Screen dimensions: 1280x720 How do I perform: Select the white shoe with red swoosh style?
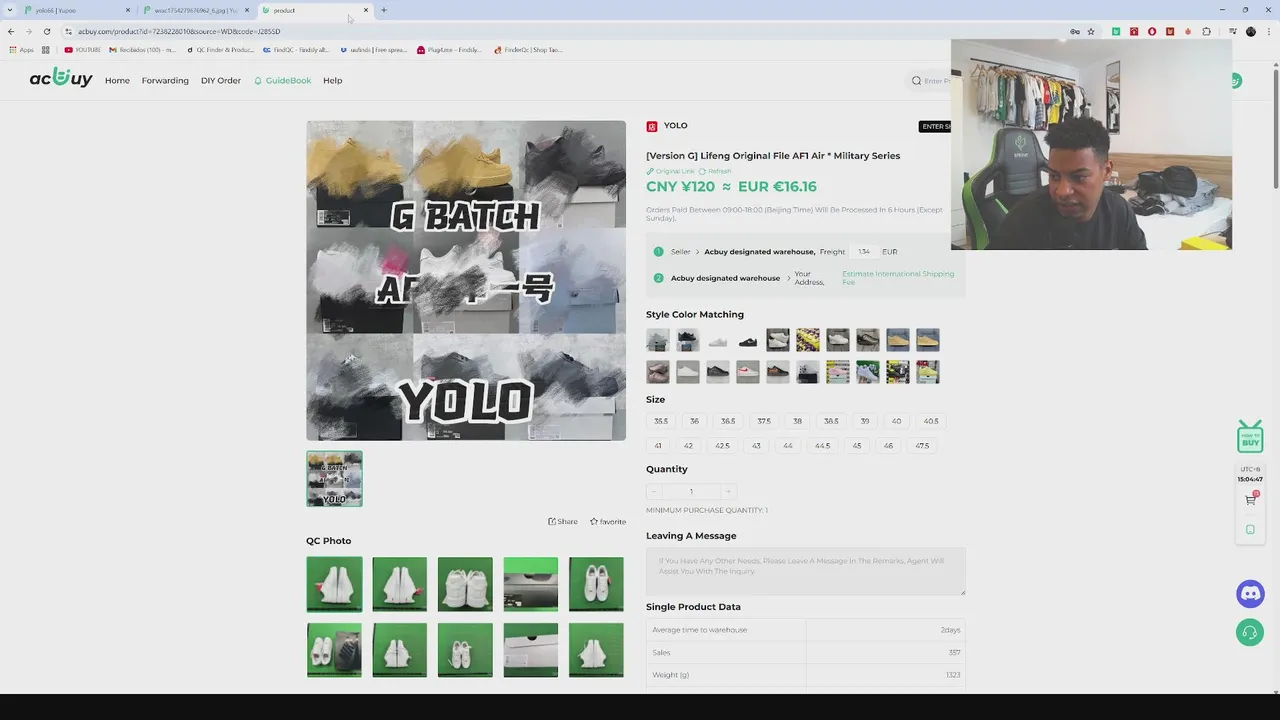click(748, 372)
